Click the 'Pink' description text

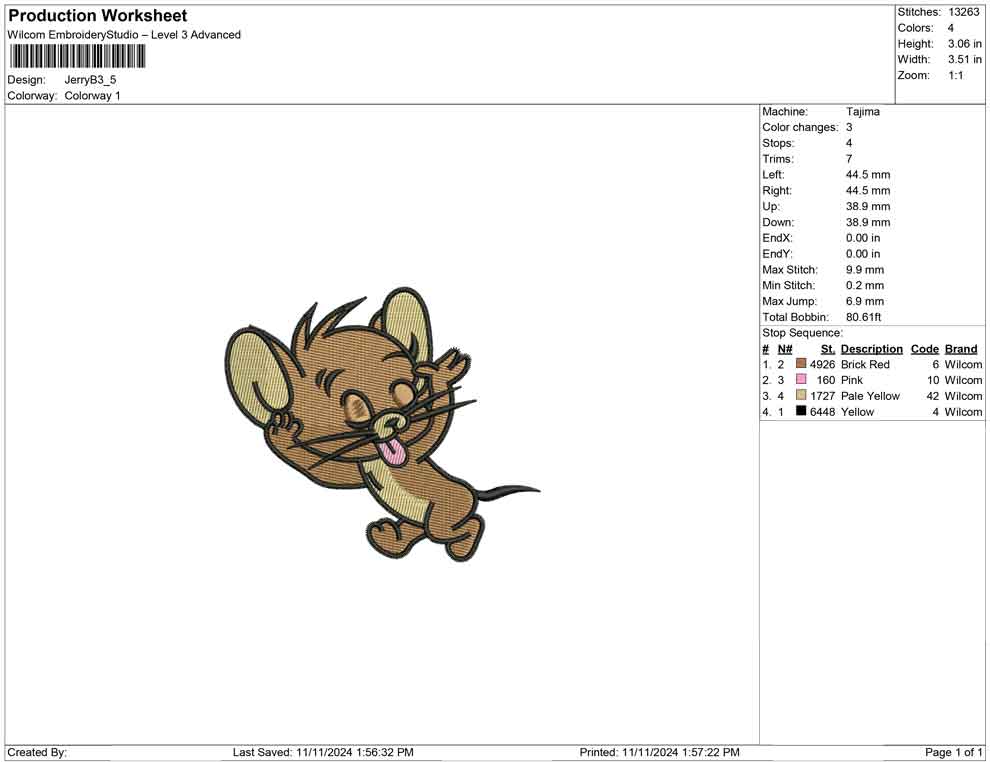click(852, 380)
